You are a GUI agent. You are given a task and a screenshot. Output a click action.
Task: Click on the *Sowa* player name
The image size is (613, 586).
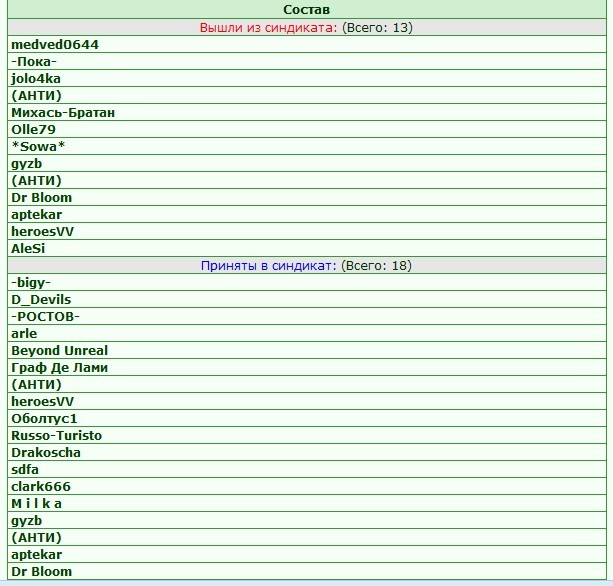(38, 146)
